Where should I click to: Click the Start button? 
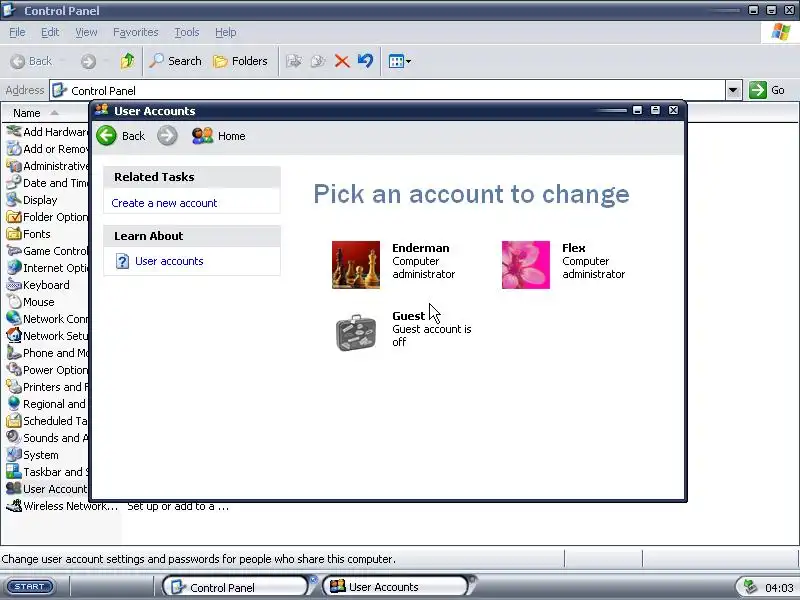tap(31, 587)
